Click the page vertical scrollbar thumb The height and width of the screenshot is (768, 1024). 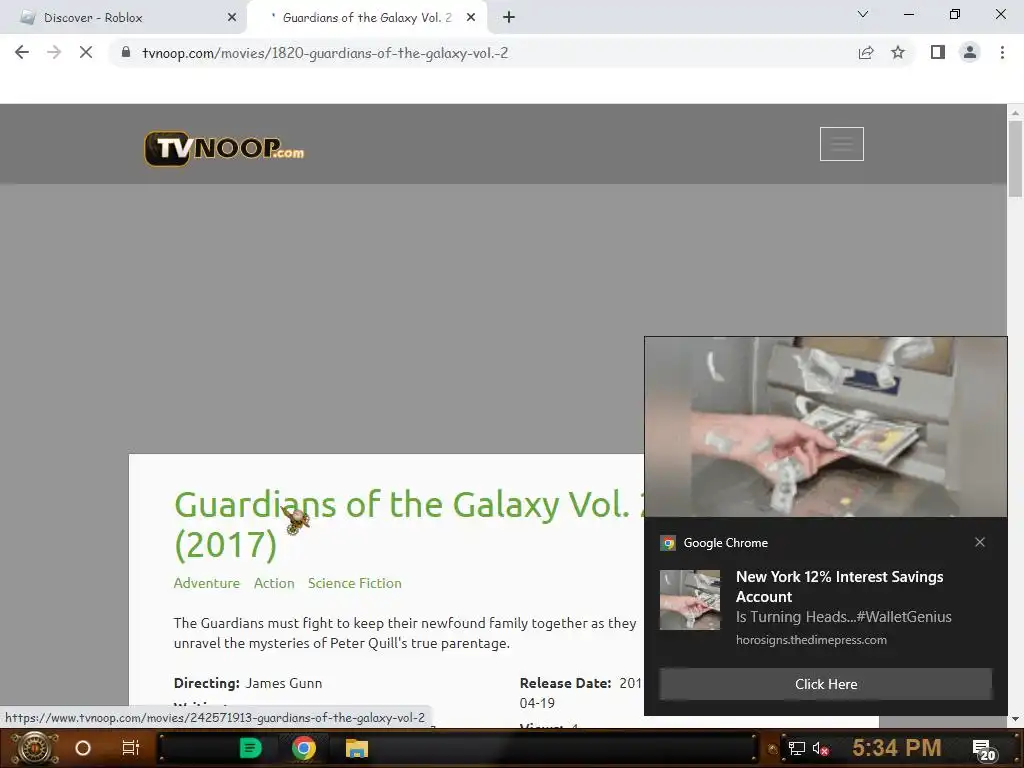tap(1015, 158)
